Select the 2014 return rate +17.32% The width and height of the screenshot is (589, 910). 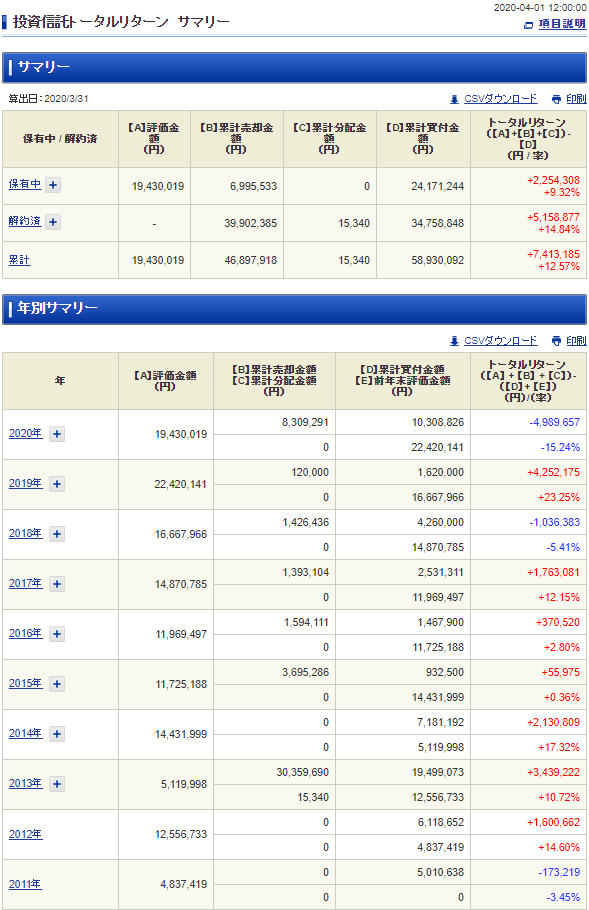pos(558,748)
